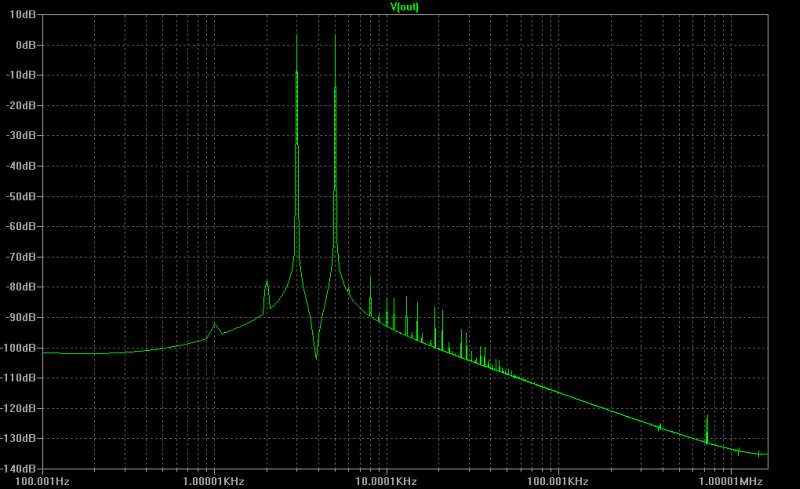Click the 10dB axis label
The height and width of the screenshot is (489, 800).
pyautogui.click(x=22, y=15)
